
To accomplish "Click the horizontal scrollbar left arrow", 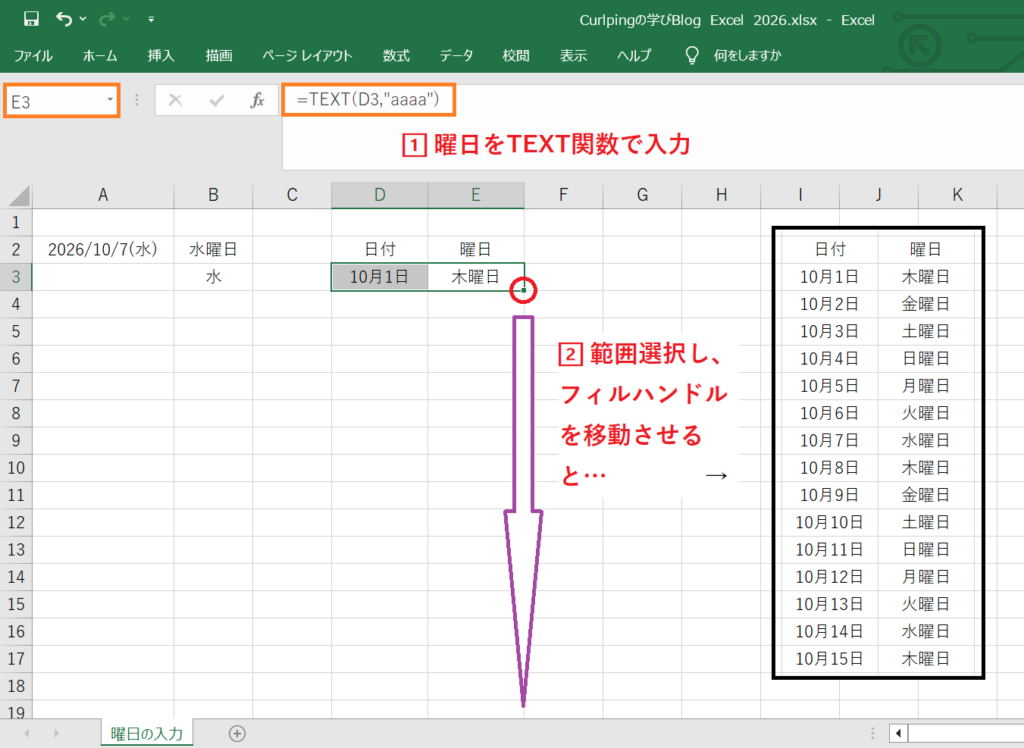I will click(899, 734).
